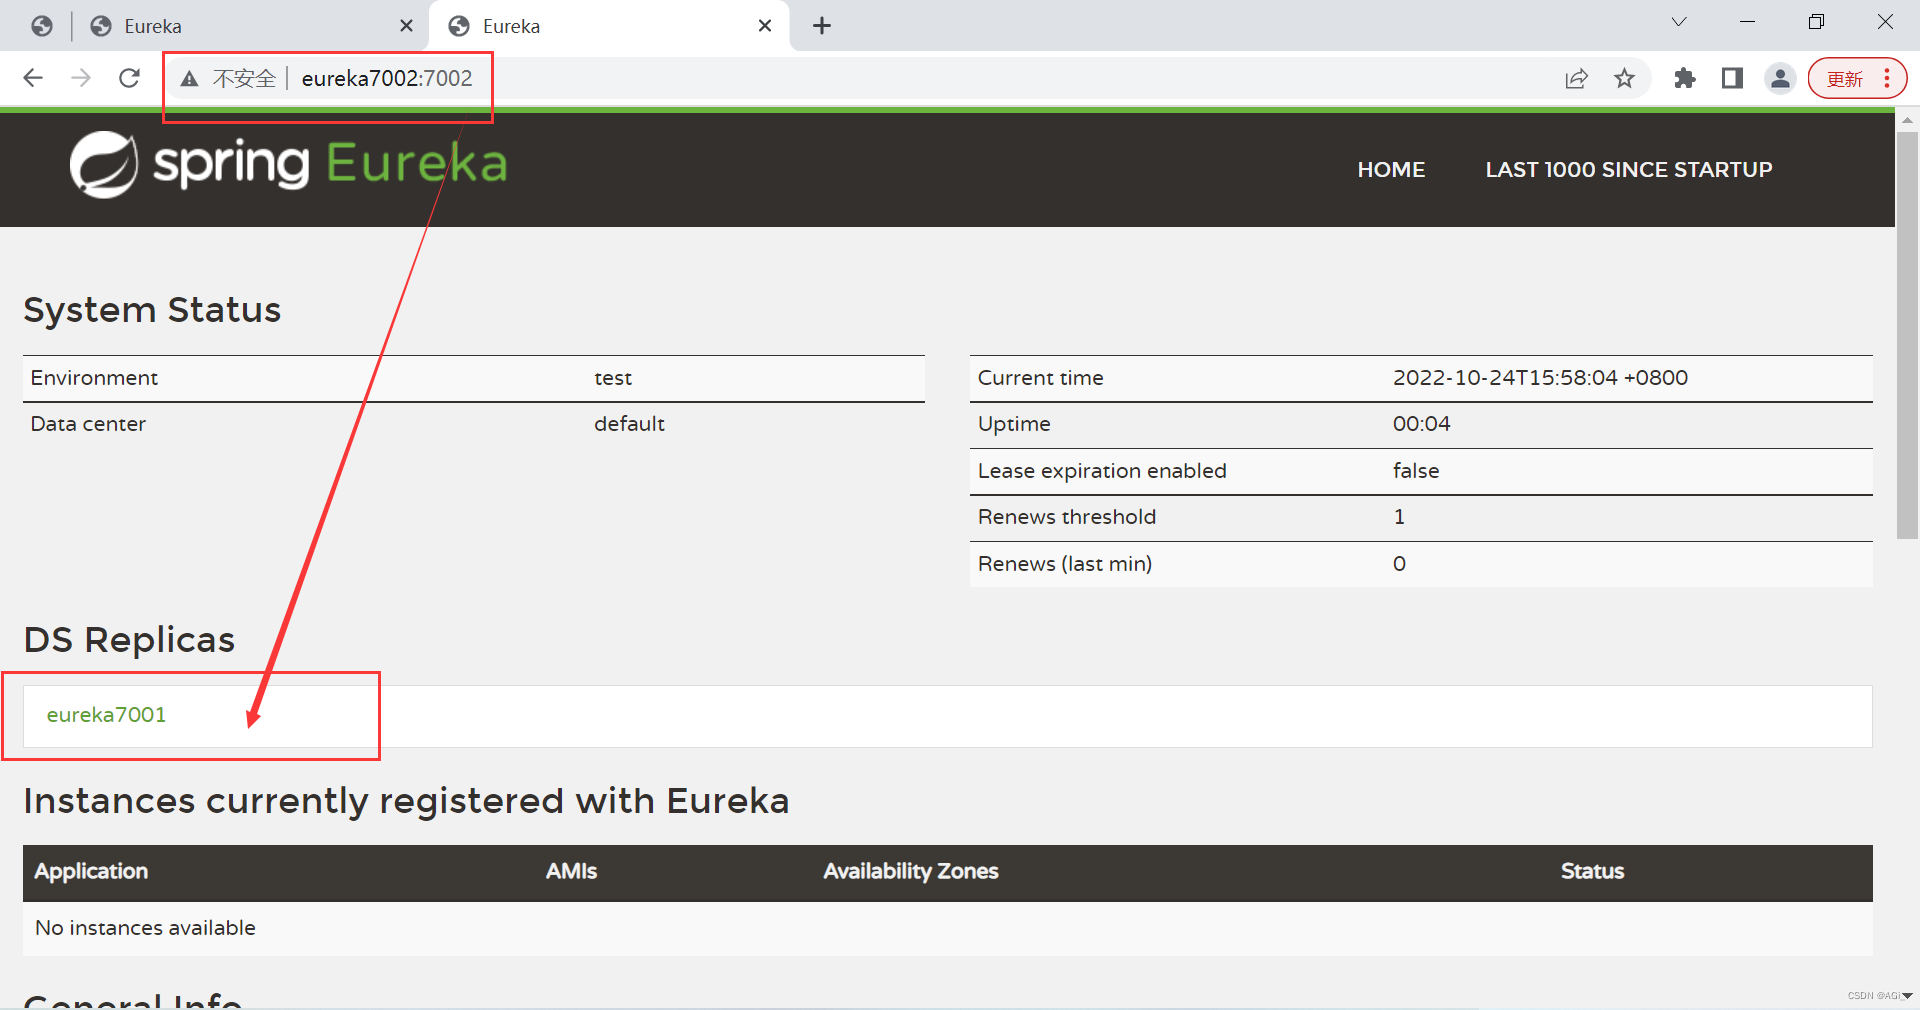Click the 不安全 site security warning icon
This screenshot has width=1920, height=1010.
point(190,78)
